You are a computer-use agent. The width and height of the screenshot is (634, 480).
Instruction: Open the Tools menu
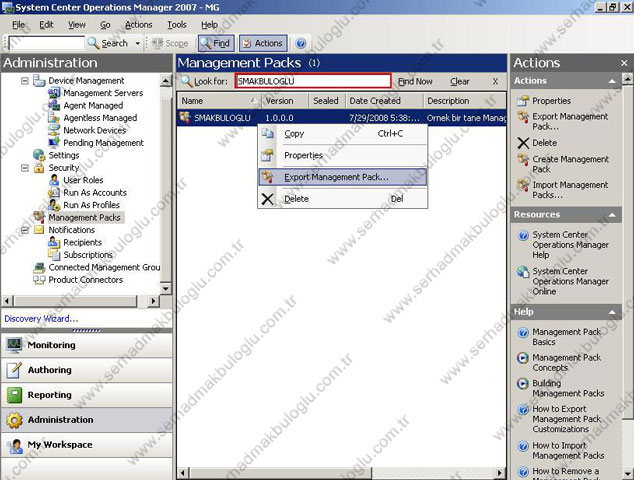point(177,25)
